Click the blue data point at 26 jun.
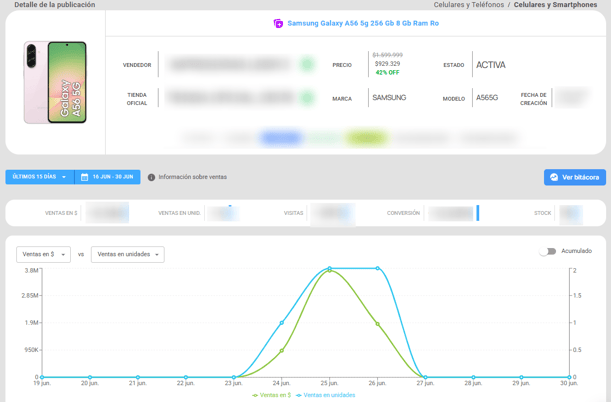This screenshot has height=402, width=611. coord(378,268)
